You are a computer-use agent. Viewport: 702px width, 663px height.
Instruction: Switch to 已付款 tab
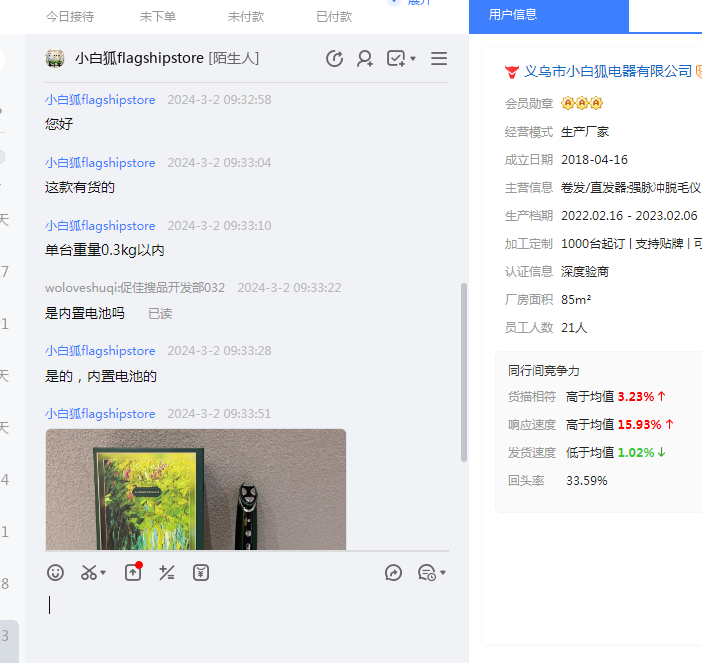334,17
